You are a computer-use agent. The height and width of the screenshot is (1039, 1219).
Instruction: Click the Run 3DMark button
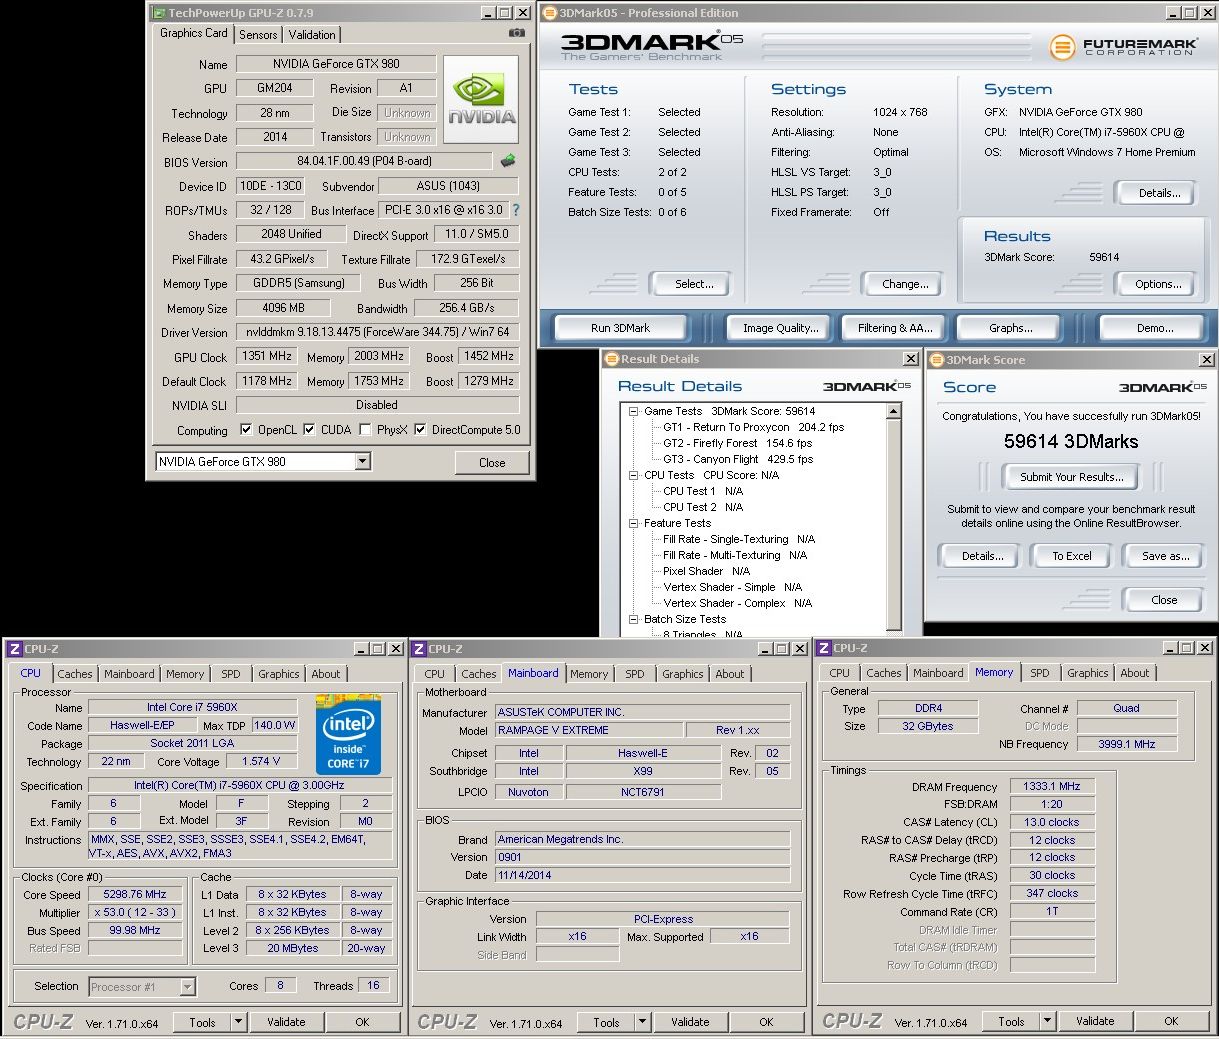click(620, 328)
